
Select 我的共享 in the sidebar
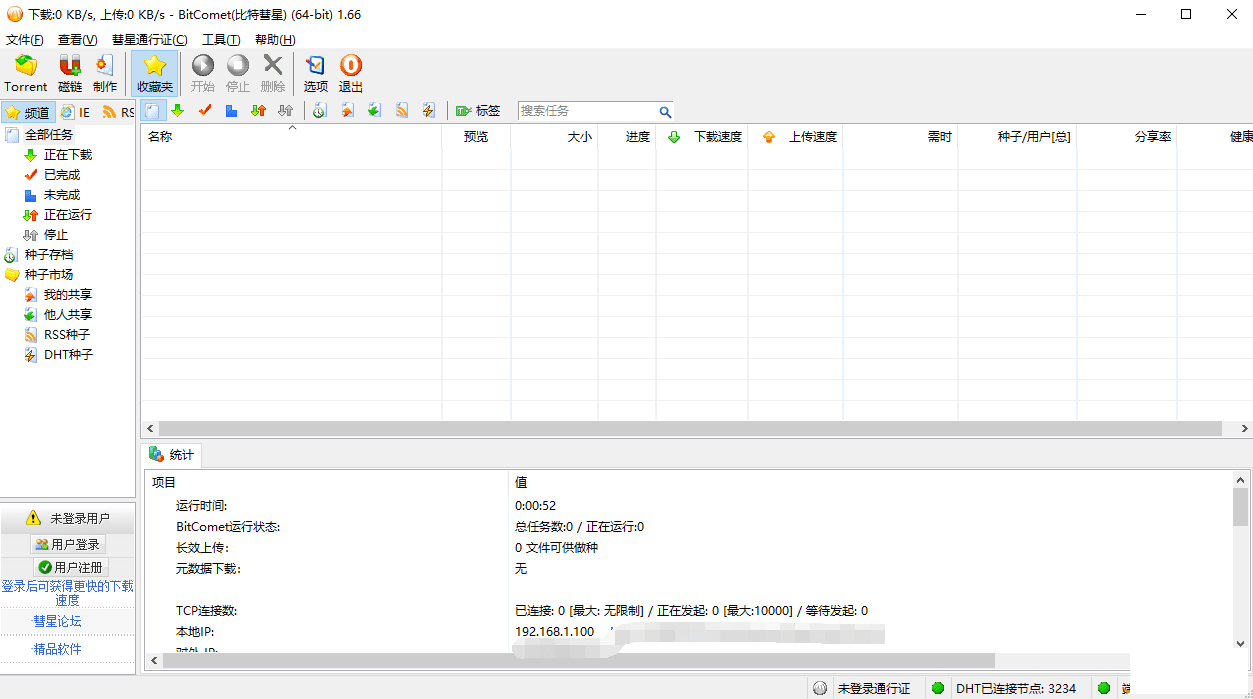pos(68,294)
